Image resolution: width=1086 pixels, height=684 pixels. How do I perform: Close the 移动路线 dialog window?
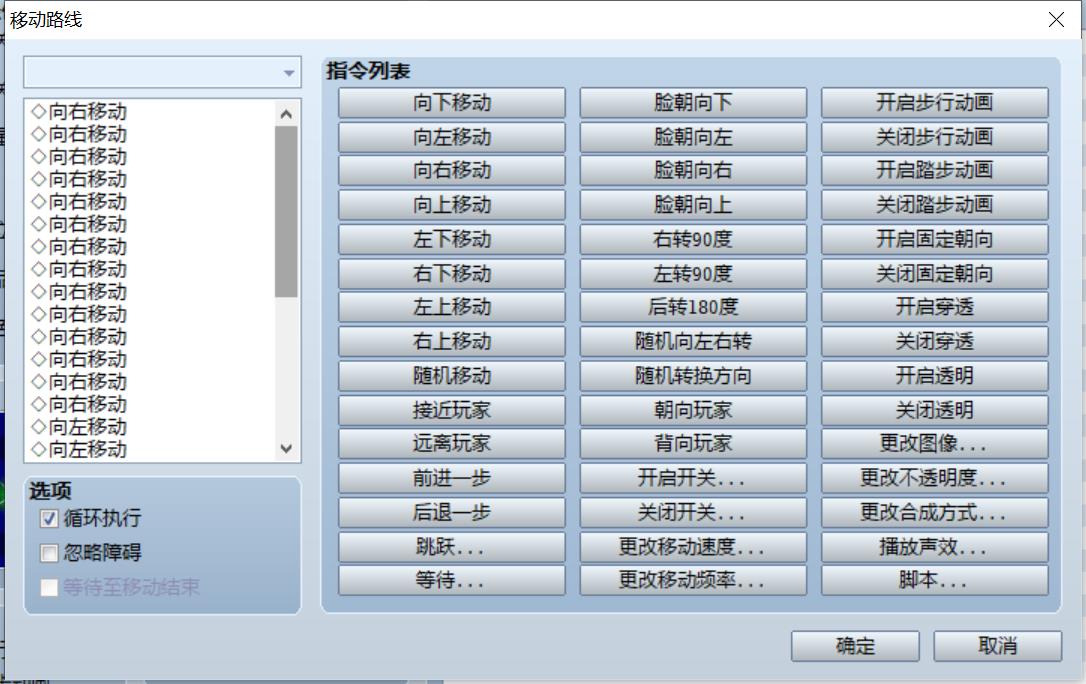point(1056,19)
